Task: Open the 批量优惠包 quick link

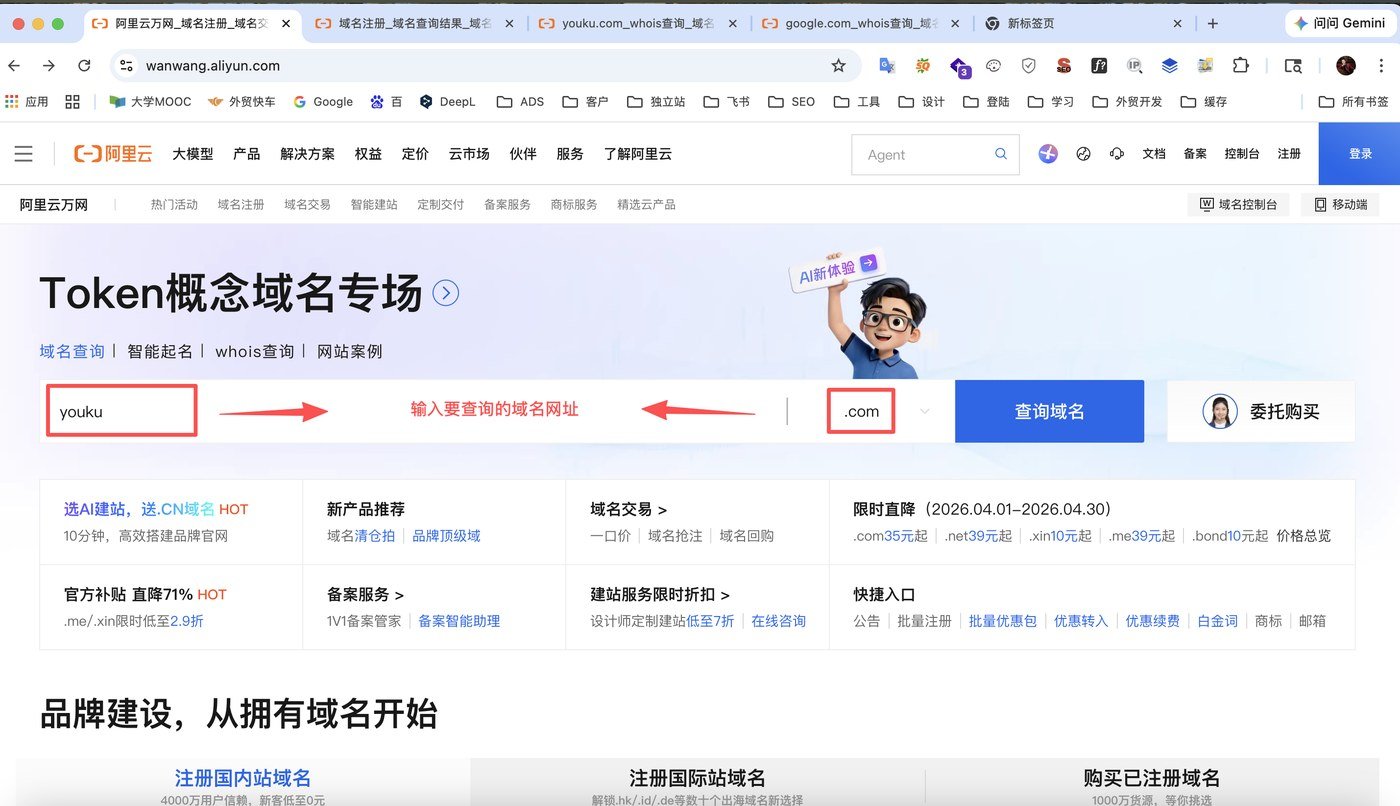Action: click(1003, 621)
